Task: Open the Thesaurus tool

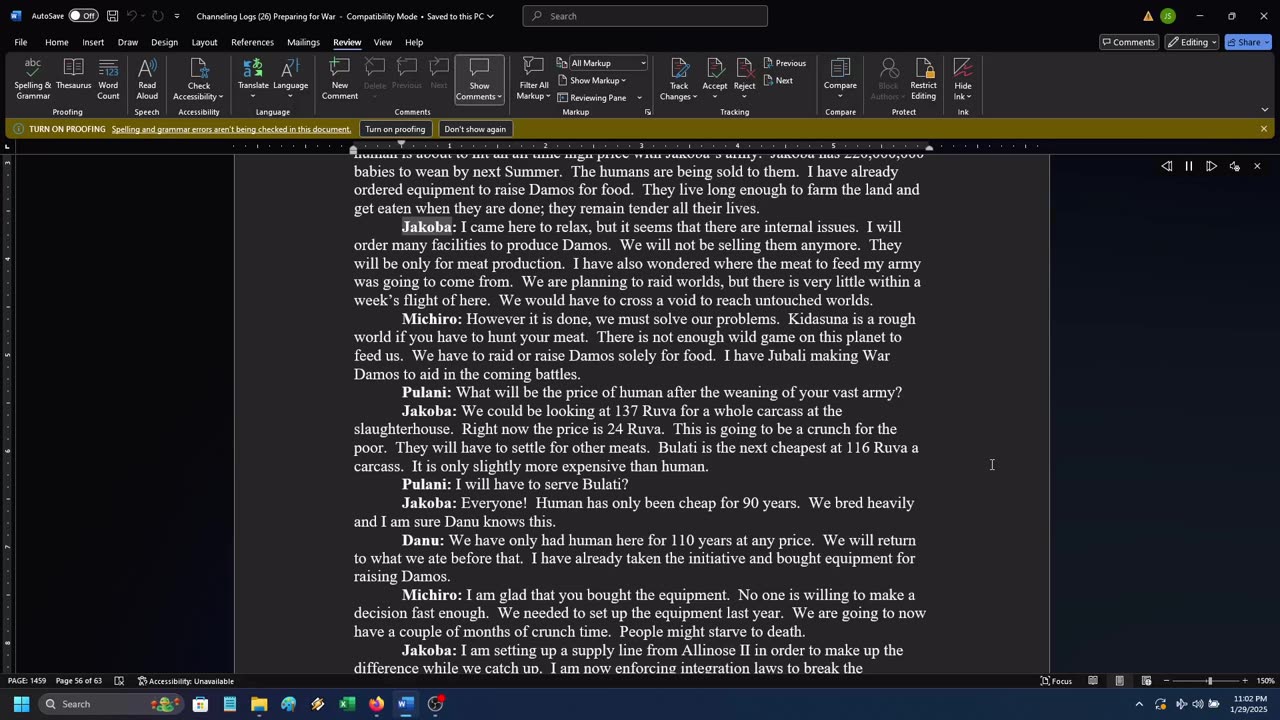Action: [x=73, y=74]
